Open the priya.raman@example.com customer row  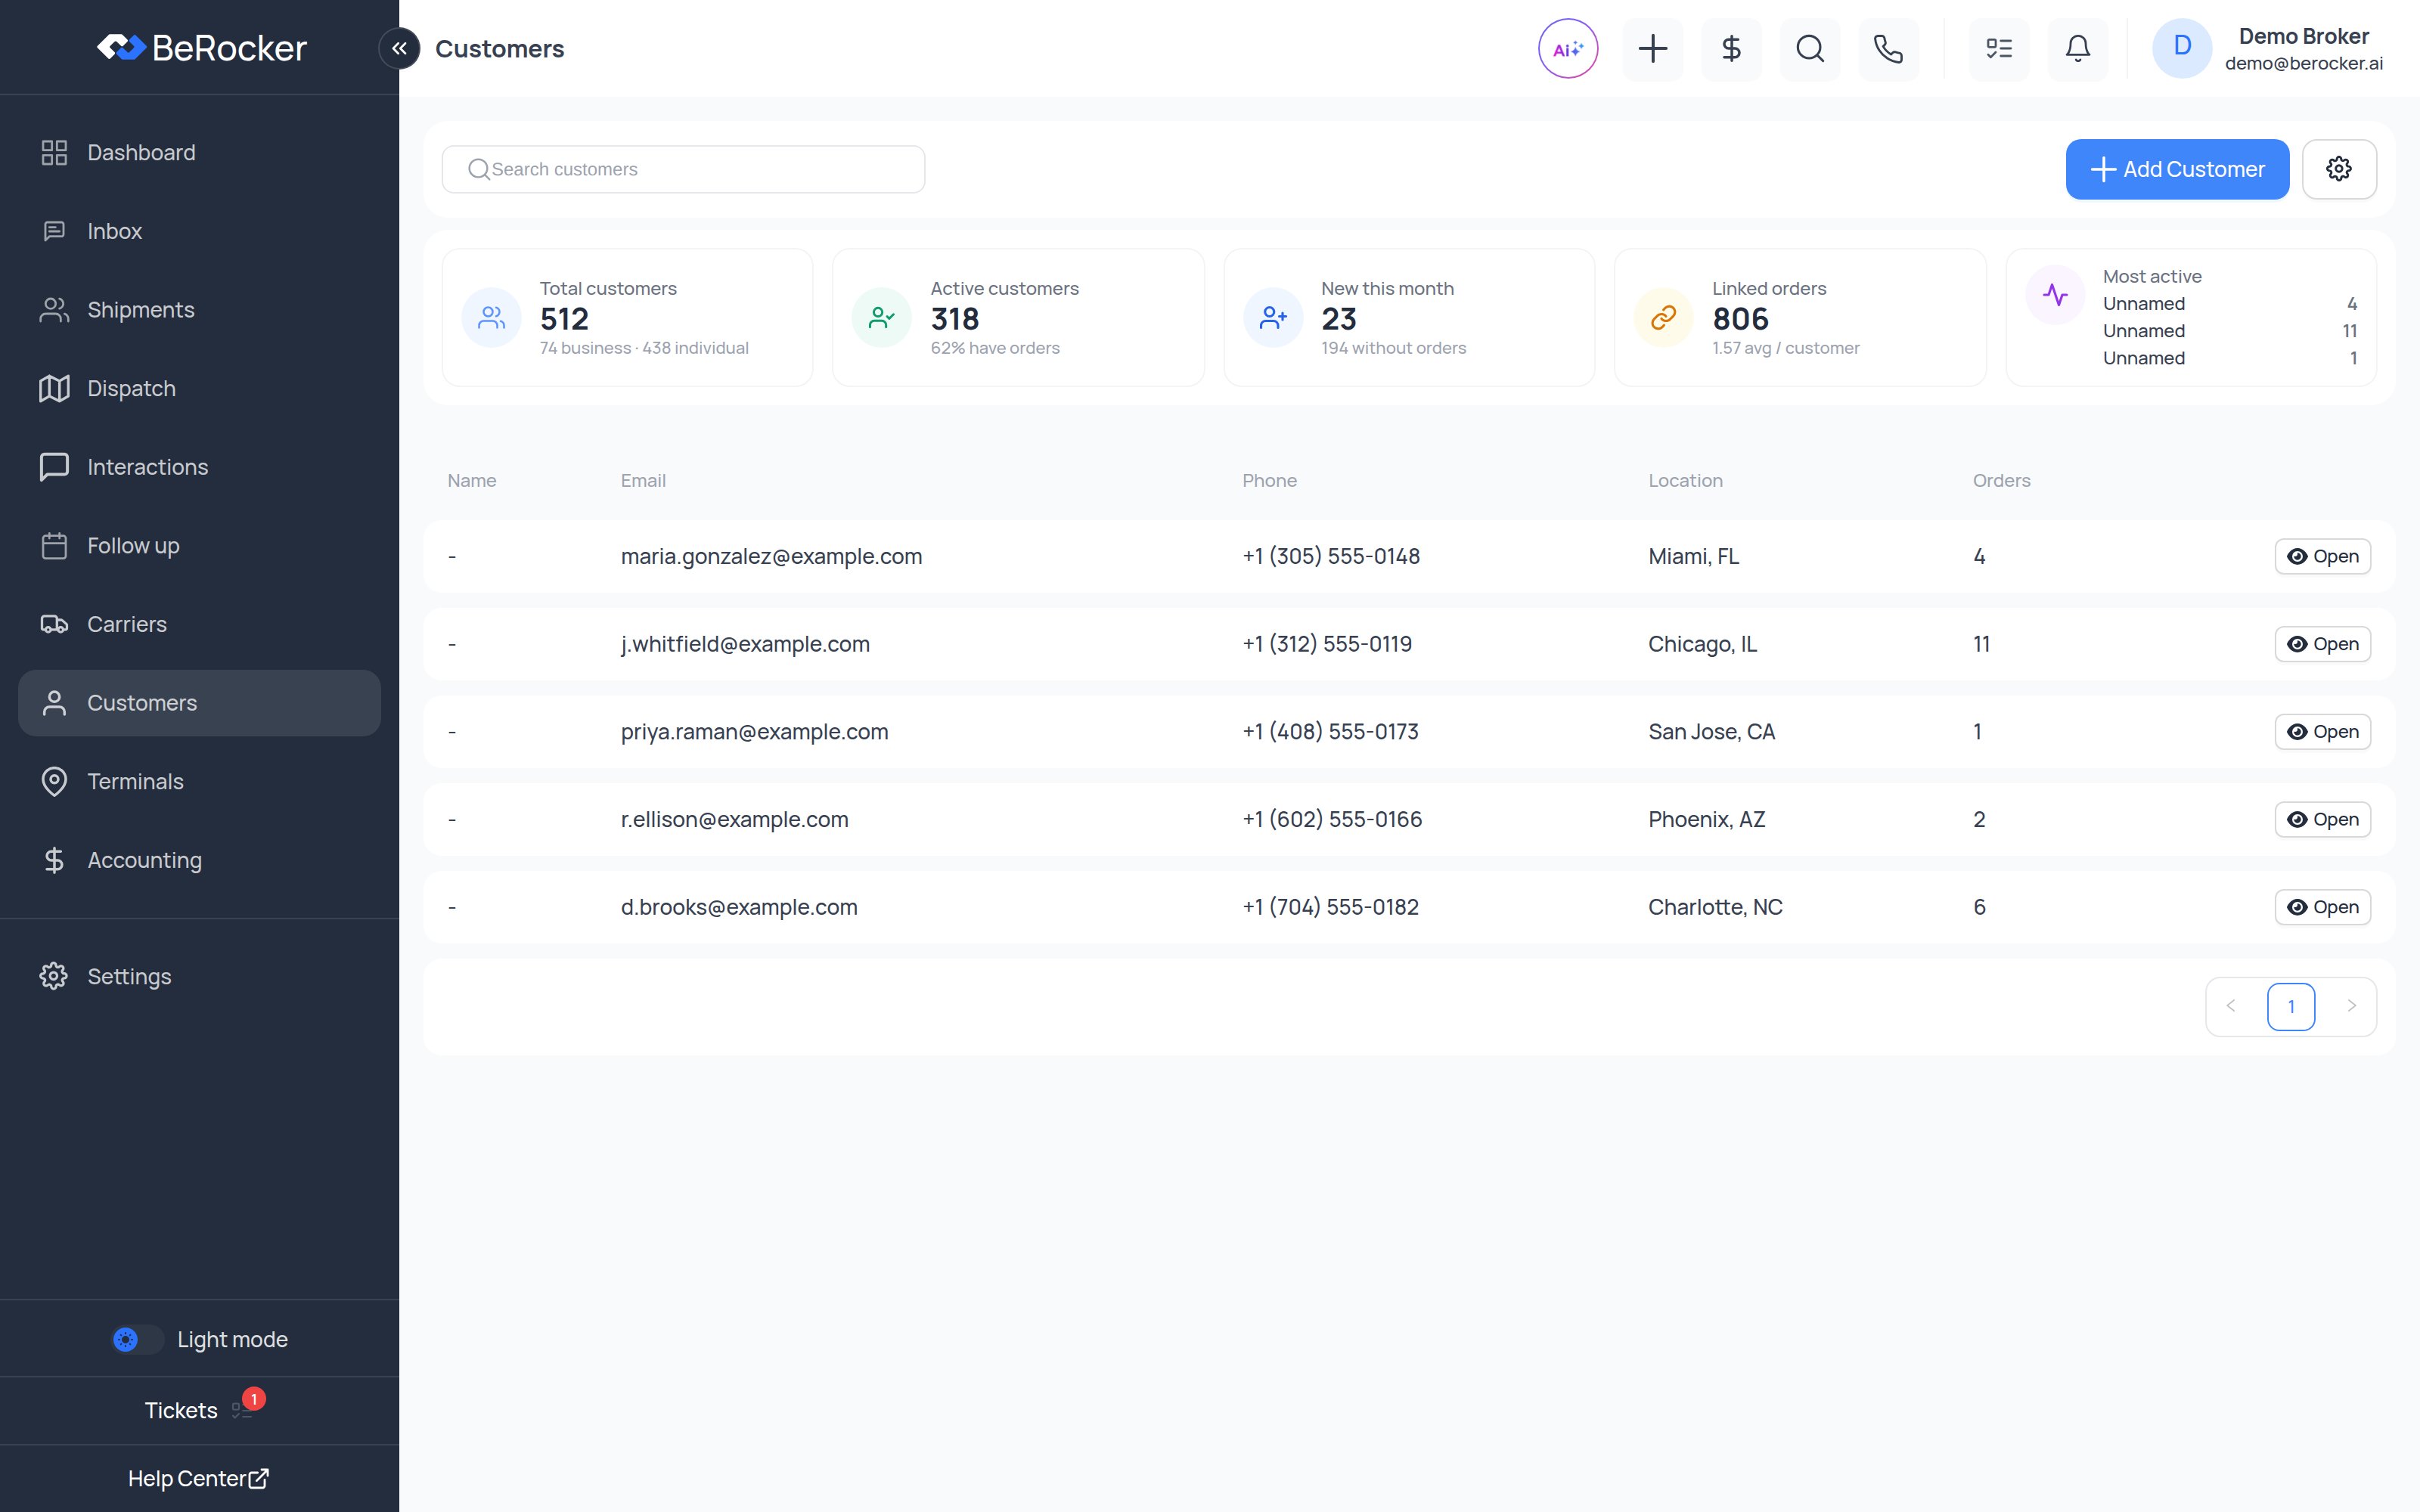tap(1408, 732)
